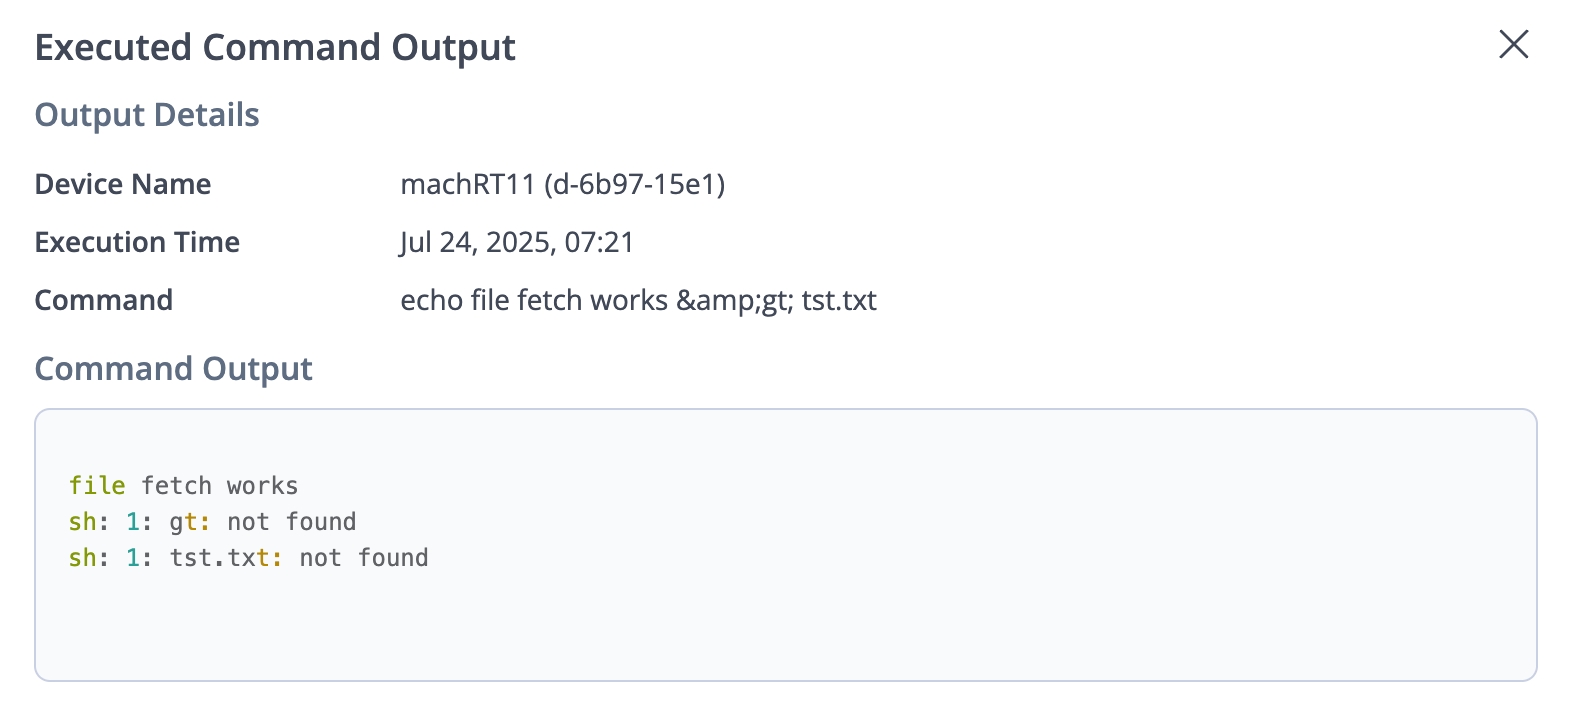
Task: Click the Command Output section heading
Action: [174, 369]
